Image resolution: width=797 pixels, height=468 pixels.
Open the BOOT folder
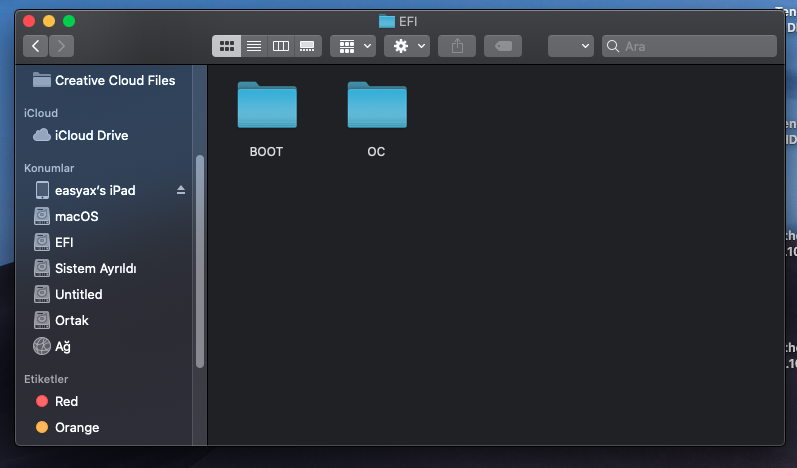(266, 106)
